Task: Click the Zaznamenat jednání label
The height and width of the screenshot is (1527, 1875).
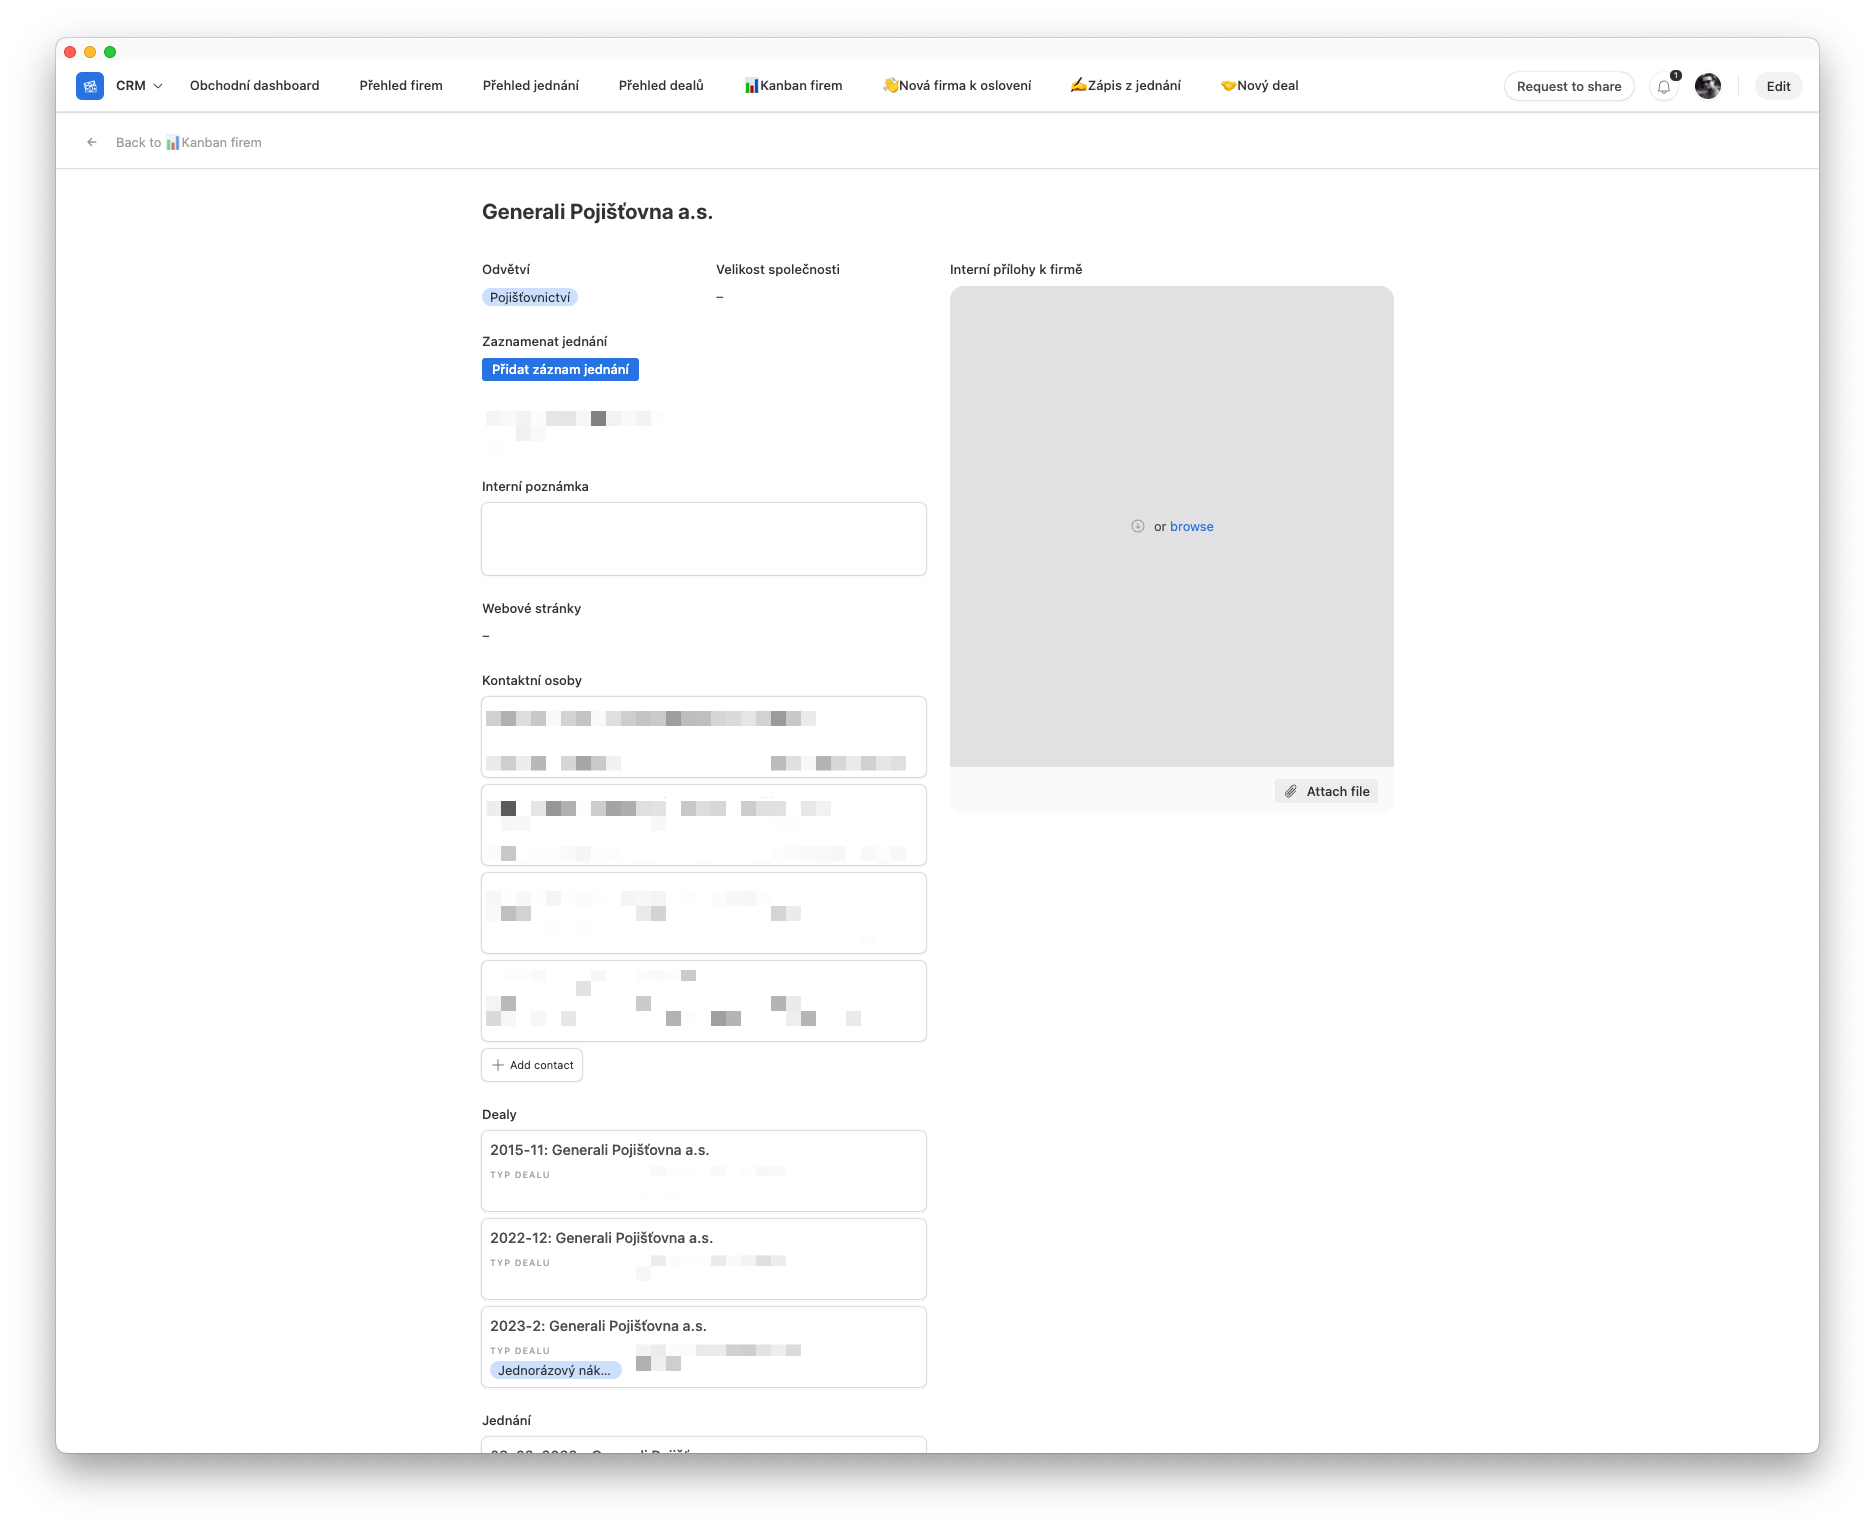Action: click(544, 342)
